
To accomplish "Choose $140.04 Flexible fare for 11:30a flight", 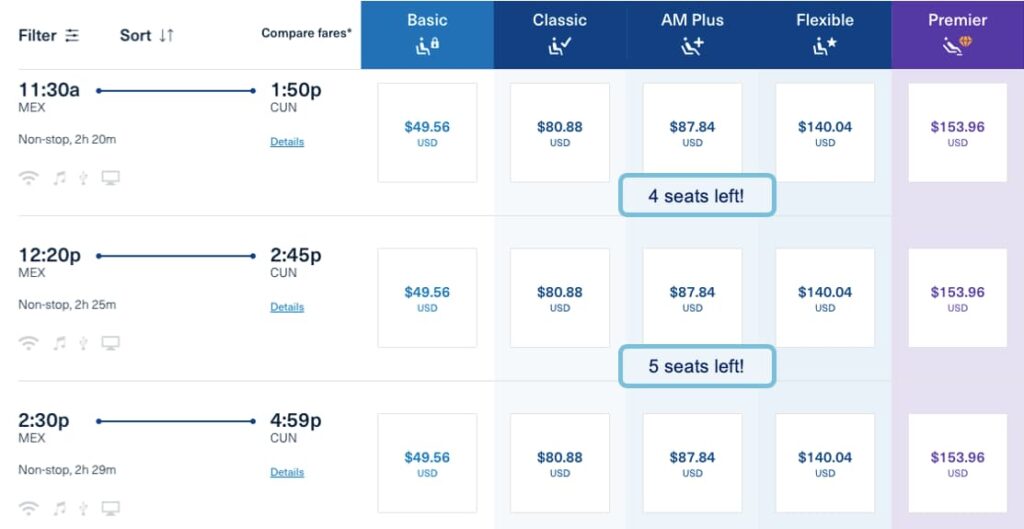I will pyautogui.click(x=825, y=133).
